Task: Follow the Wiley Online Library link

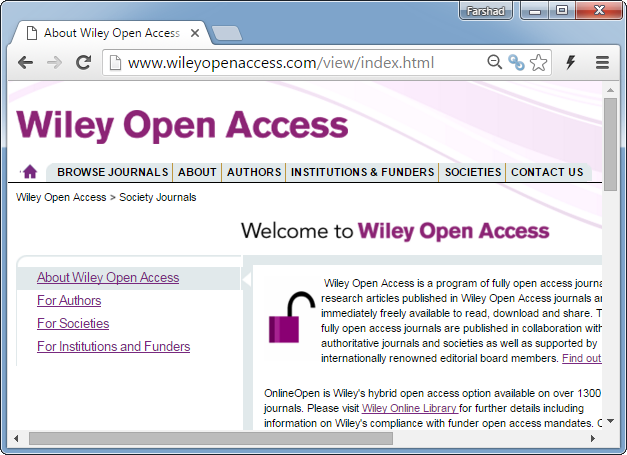Action: (x=409, y=408)
